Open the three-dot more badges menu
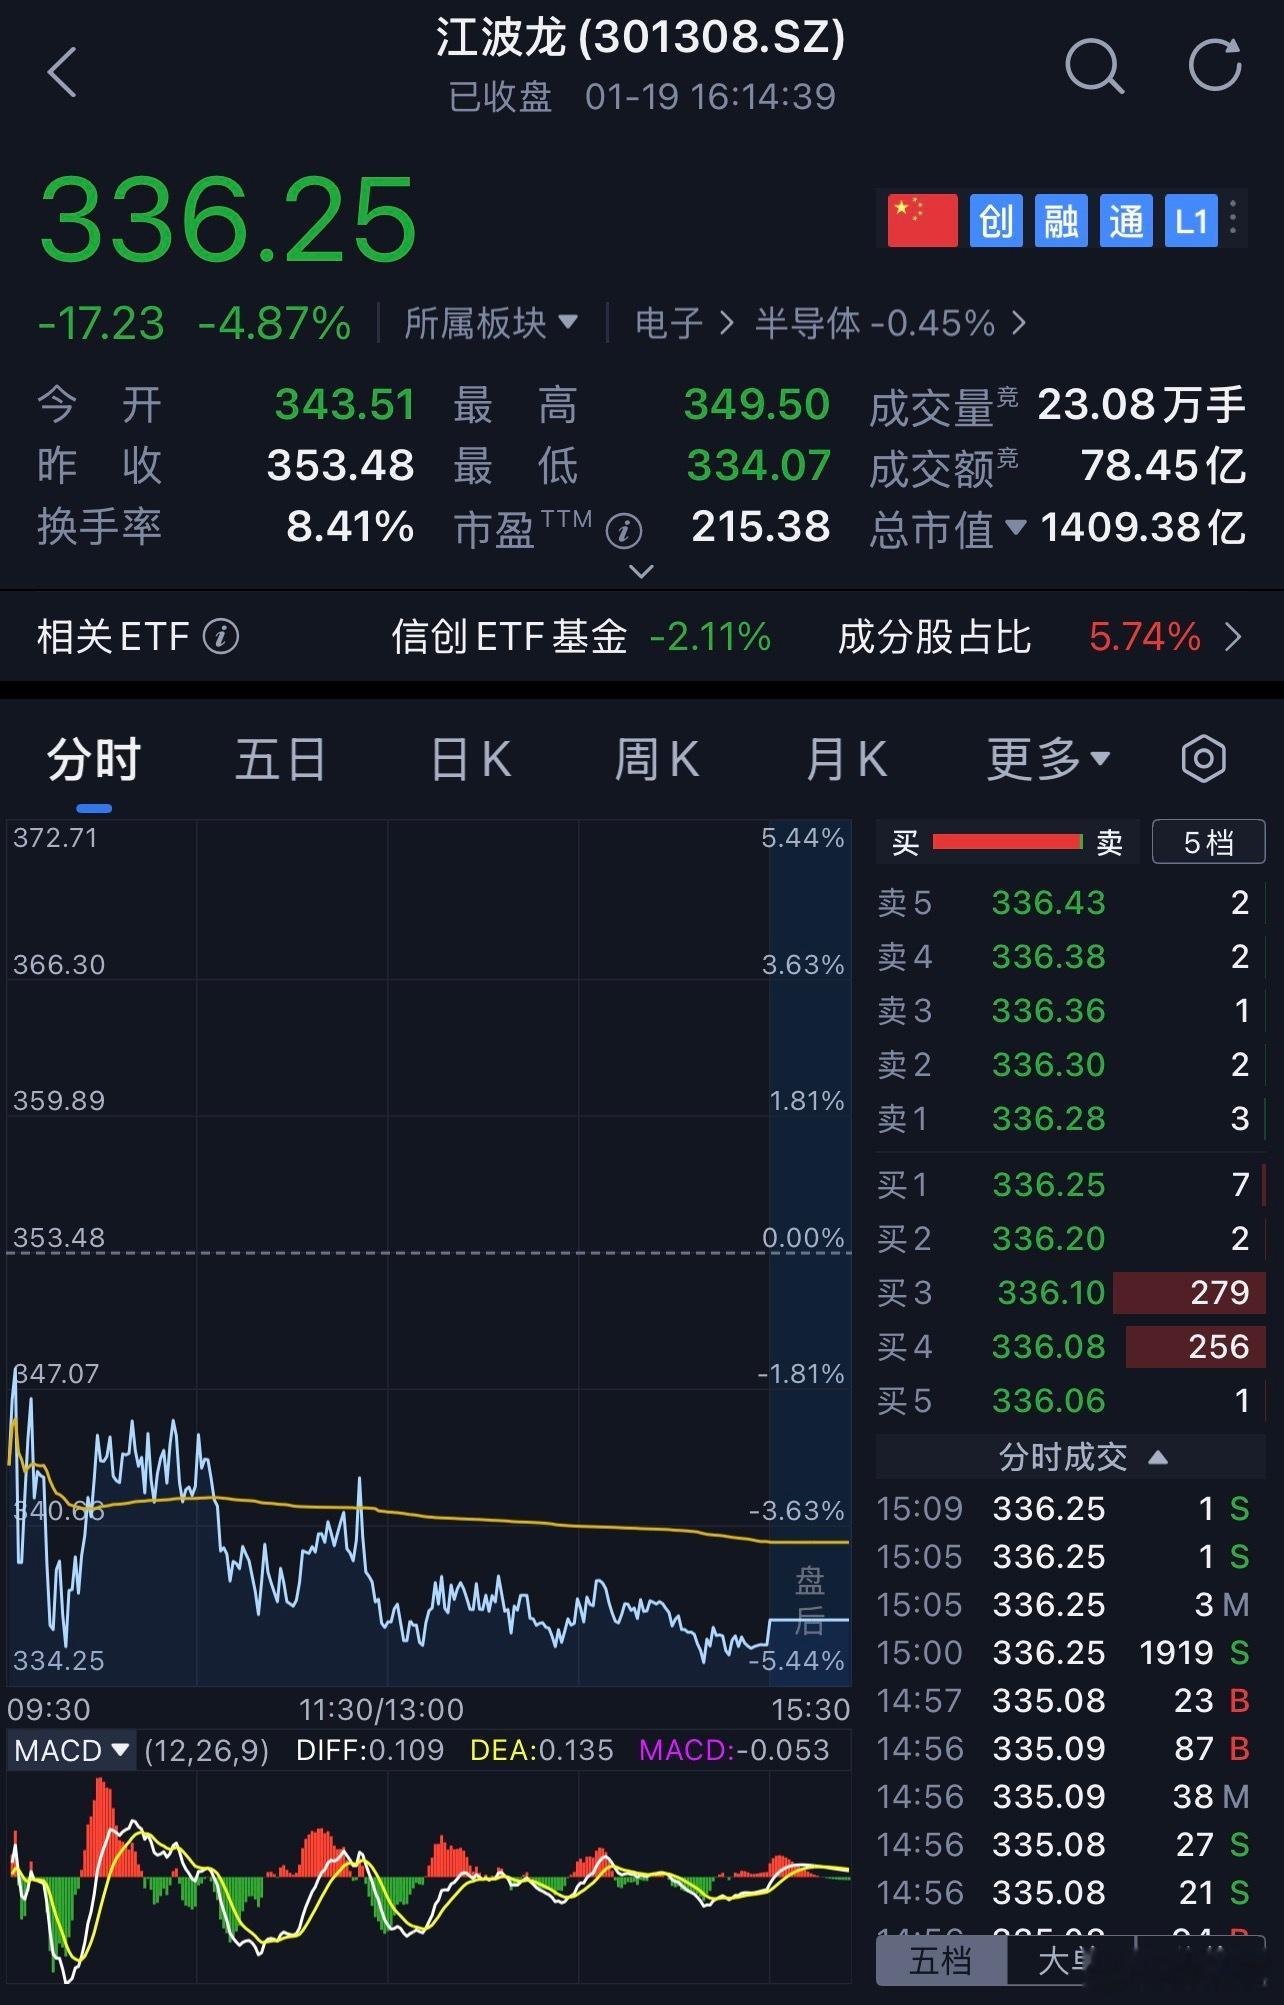Screen dimensions: 1284x2005 click(1234, 218)
